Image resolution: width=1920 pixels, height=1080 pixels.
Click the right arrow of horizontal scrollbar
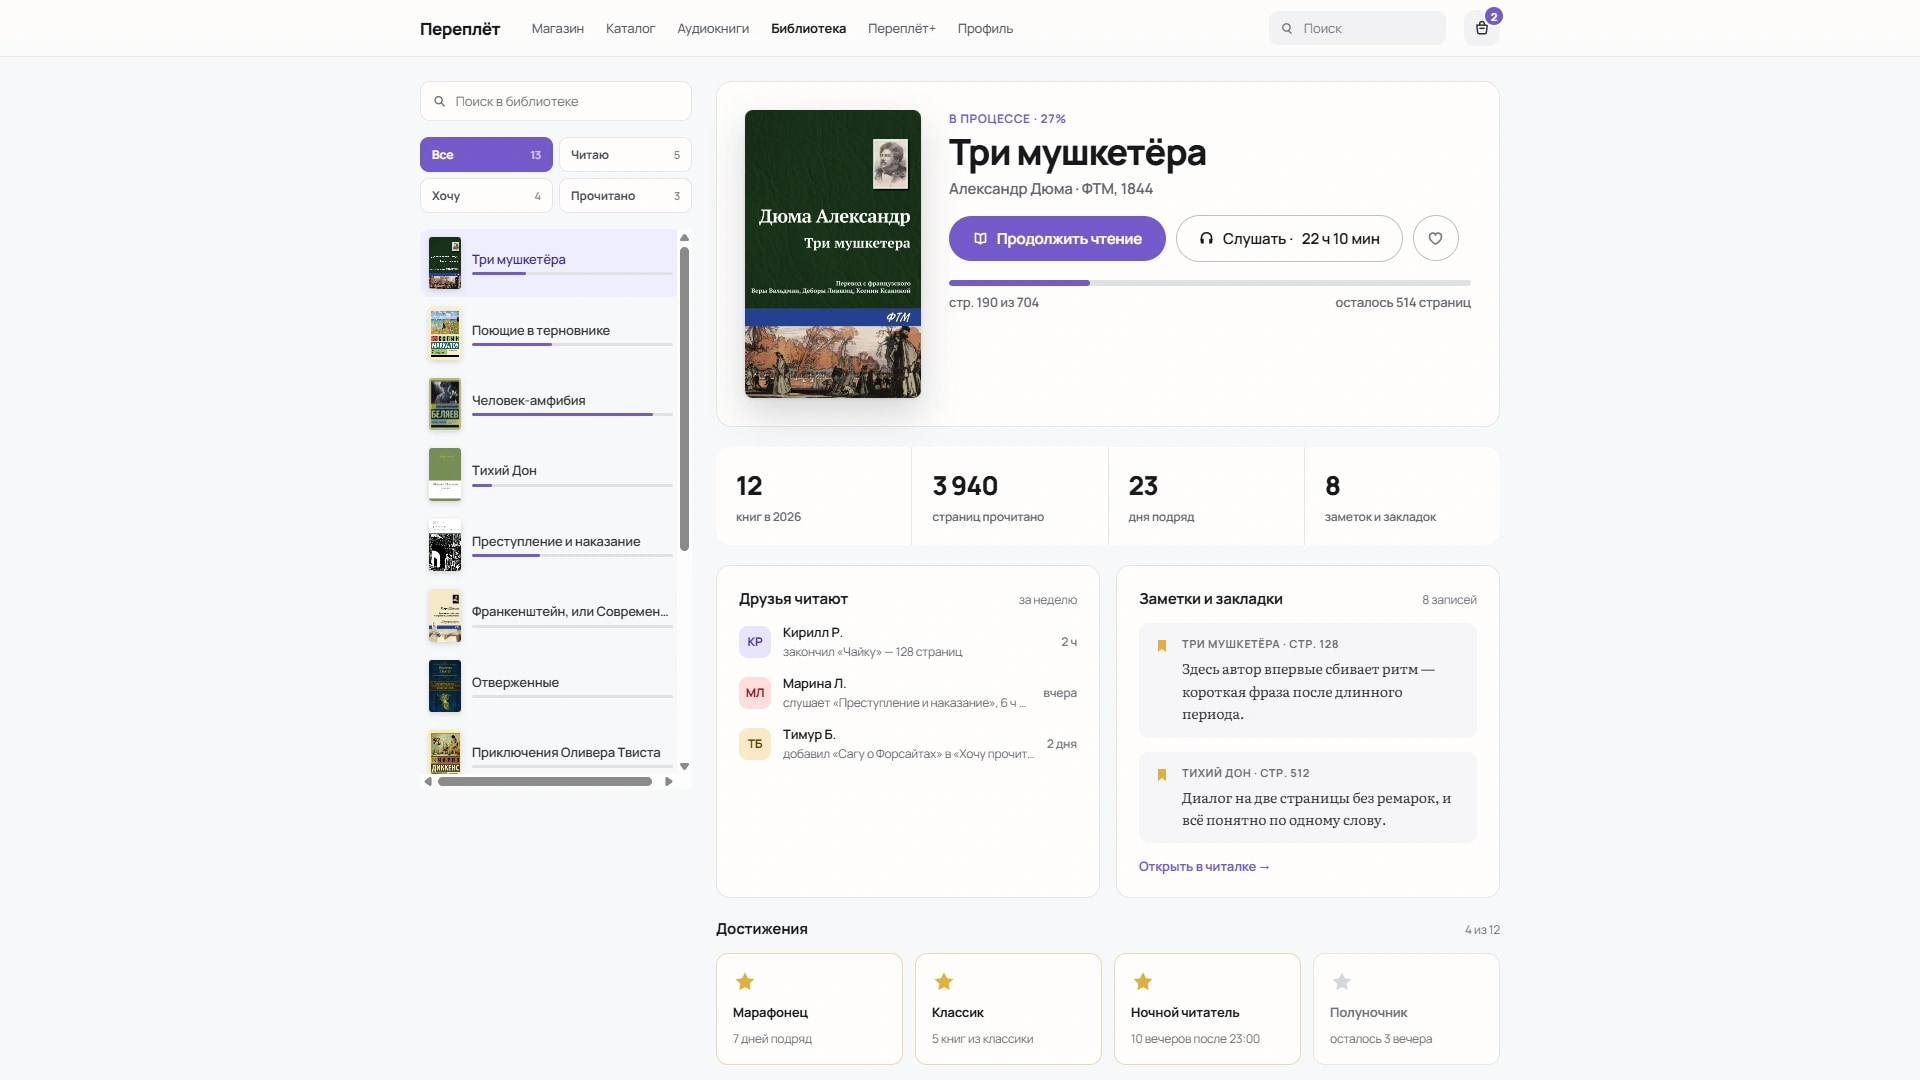coord(668,782)
